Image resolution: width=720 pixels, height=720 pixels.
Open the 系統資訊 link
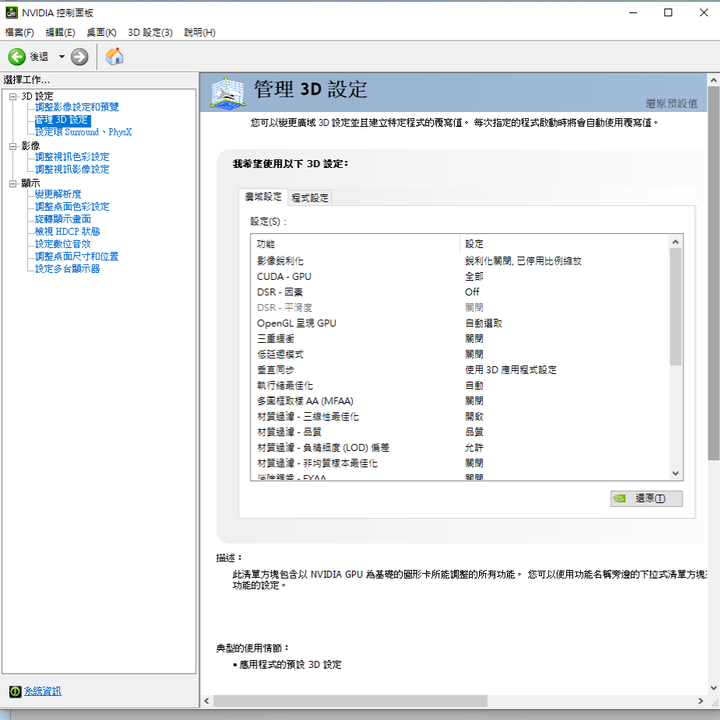[43, 691]
